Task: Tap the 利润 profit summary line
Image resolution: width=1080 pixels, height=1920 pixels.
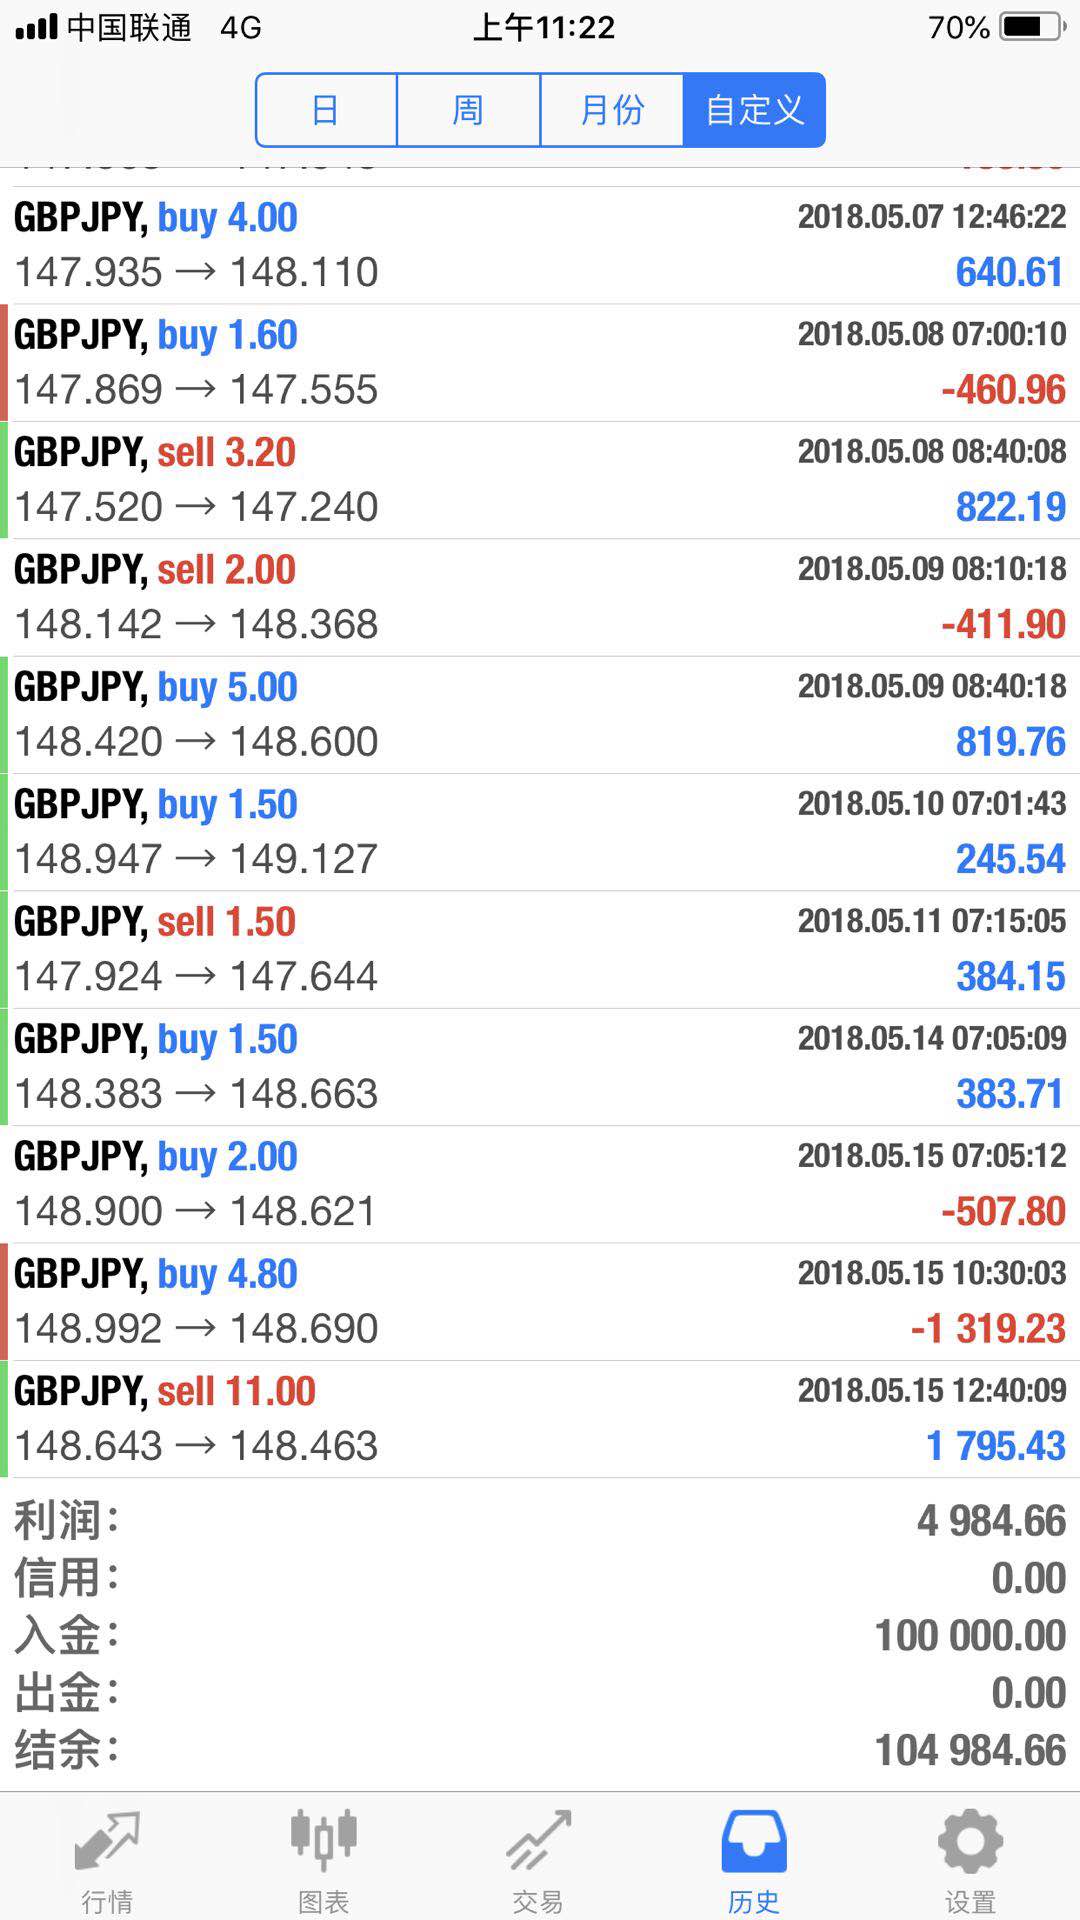Action: [540, 1521]
